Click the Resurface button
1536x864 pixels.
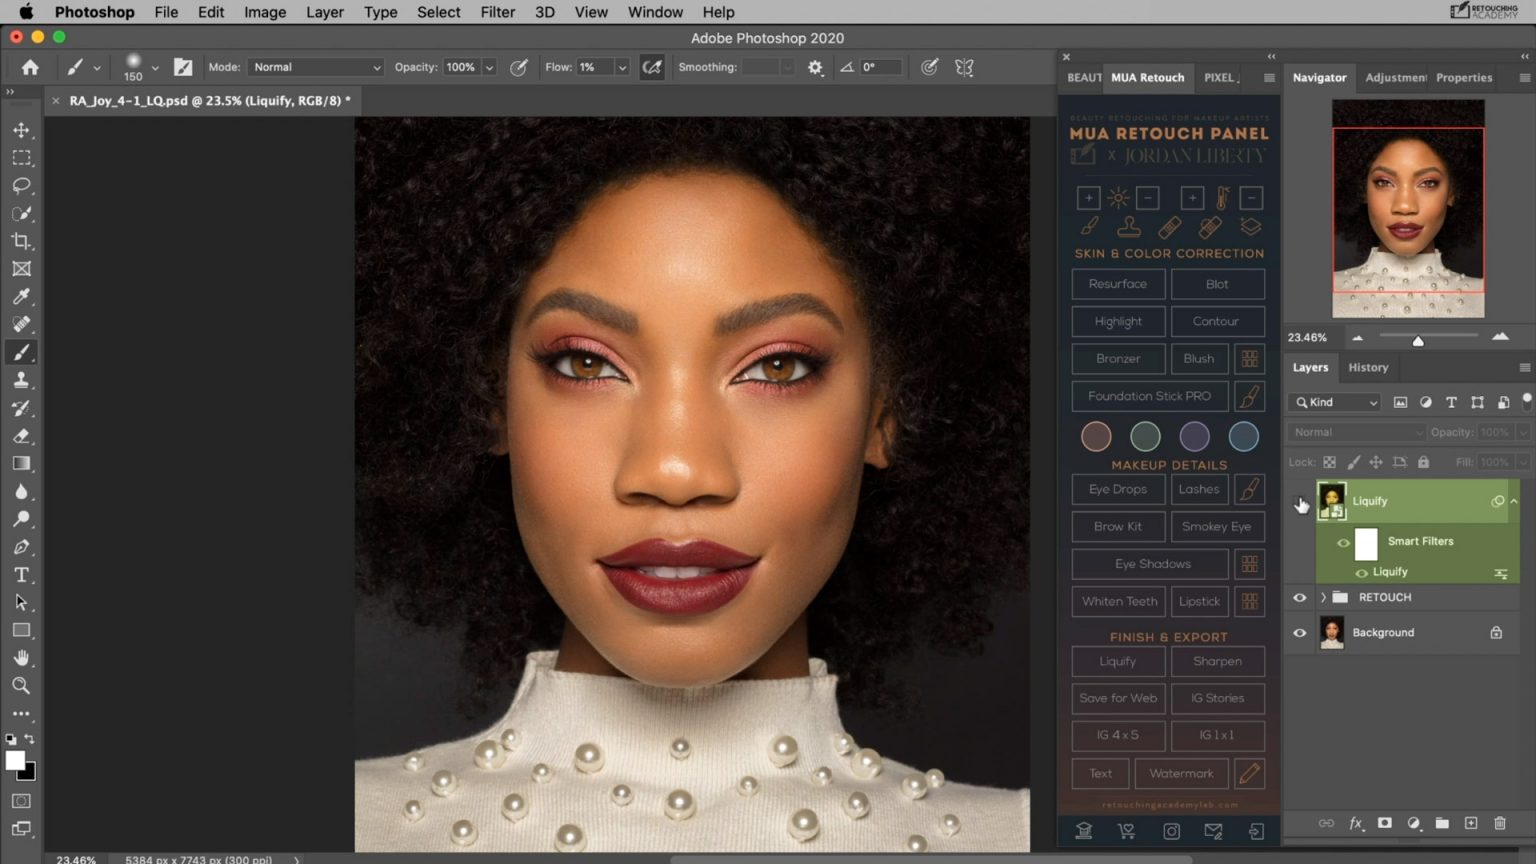click(1117, 284)
